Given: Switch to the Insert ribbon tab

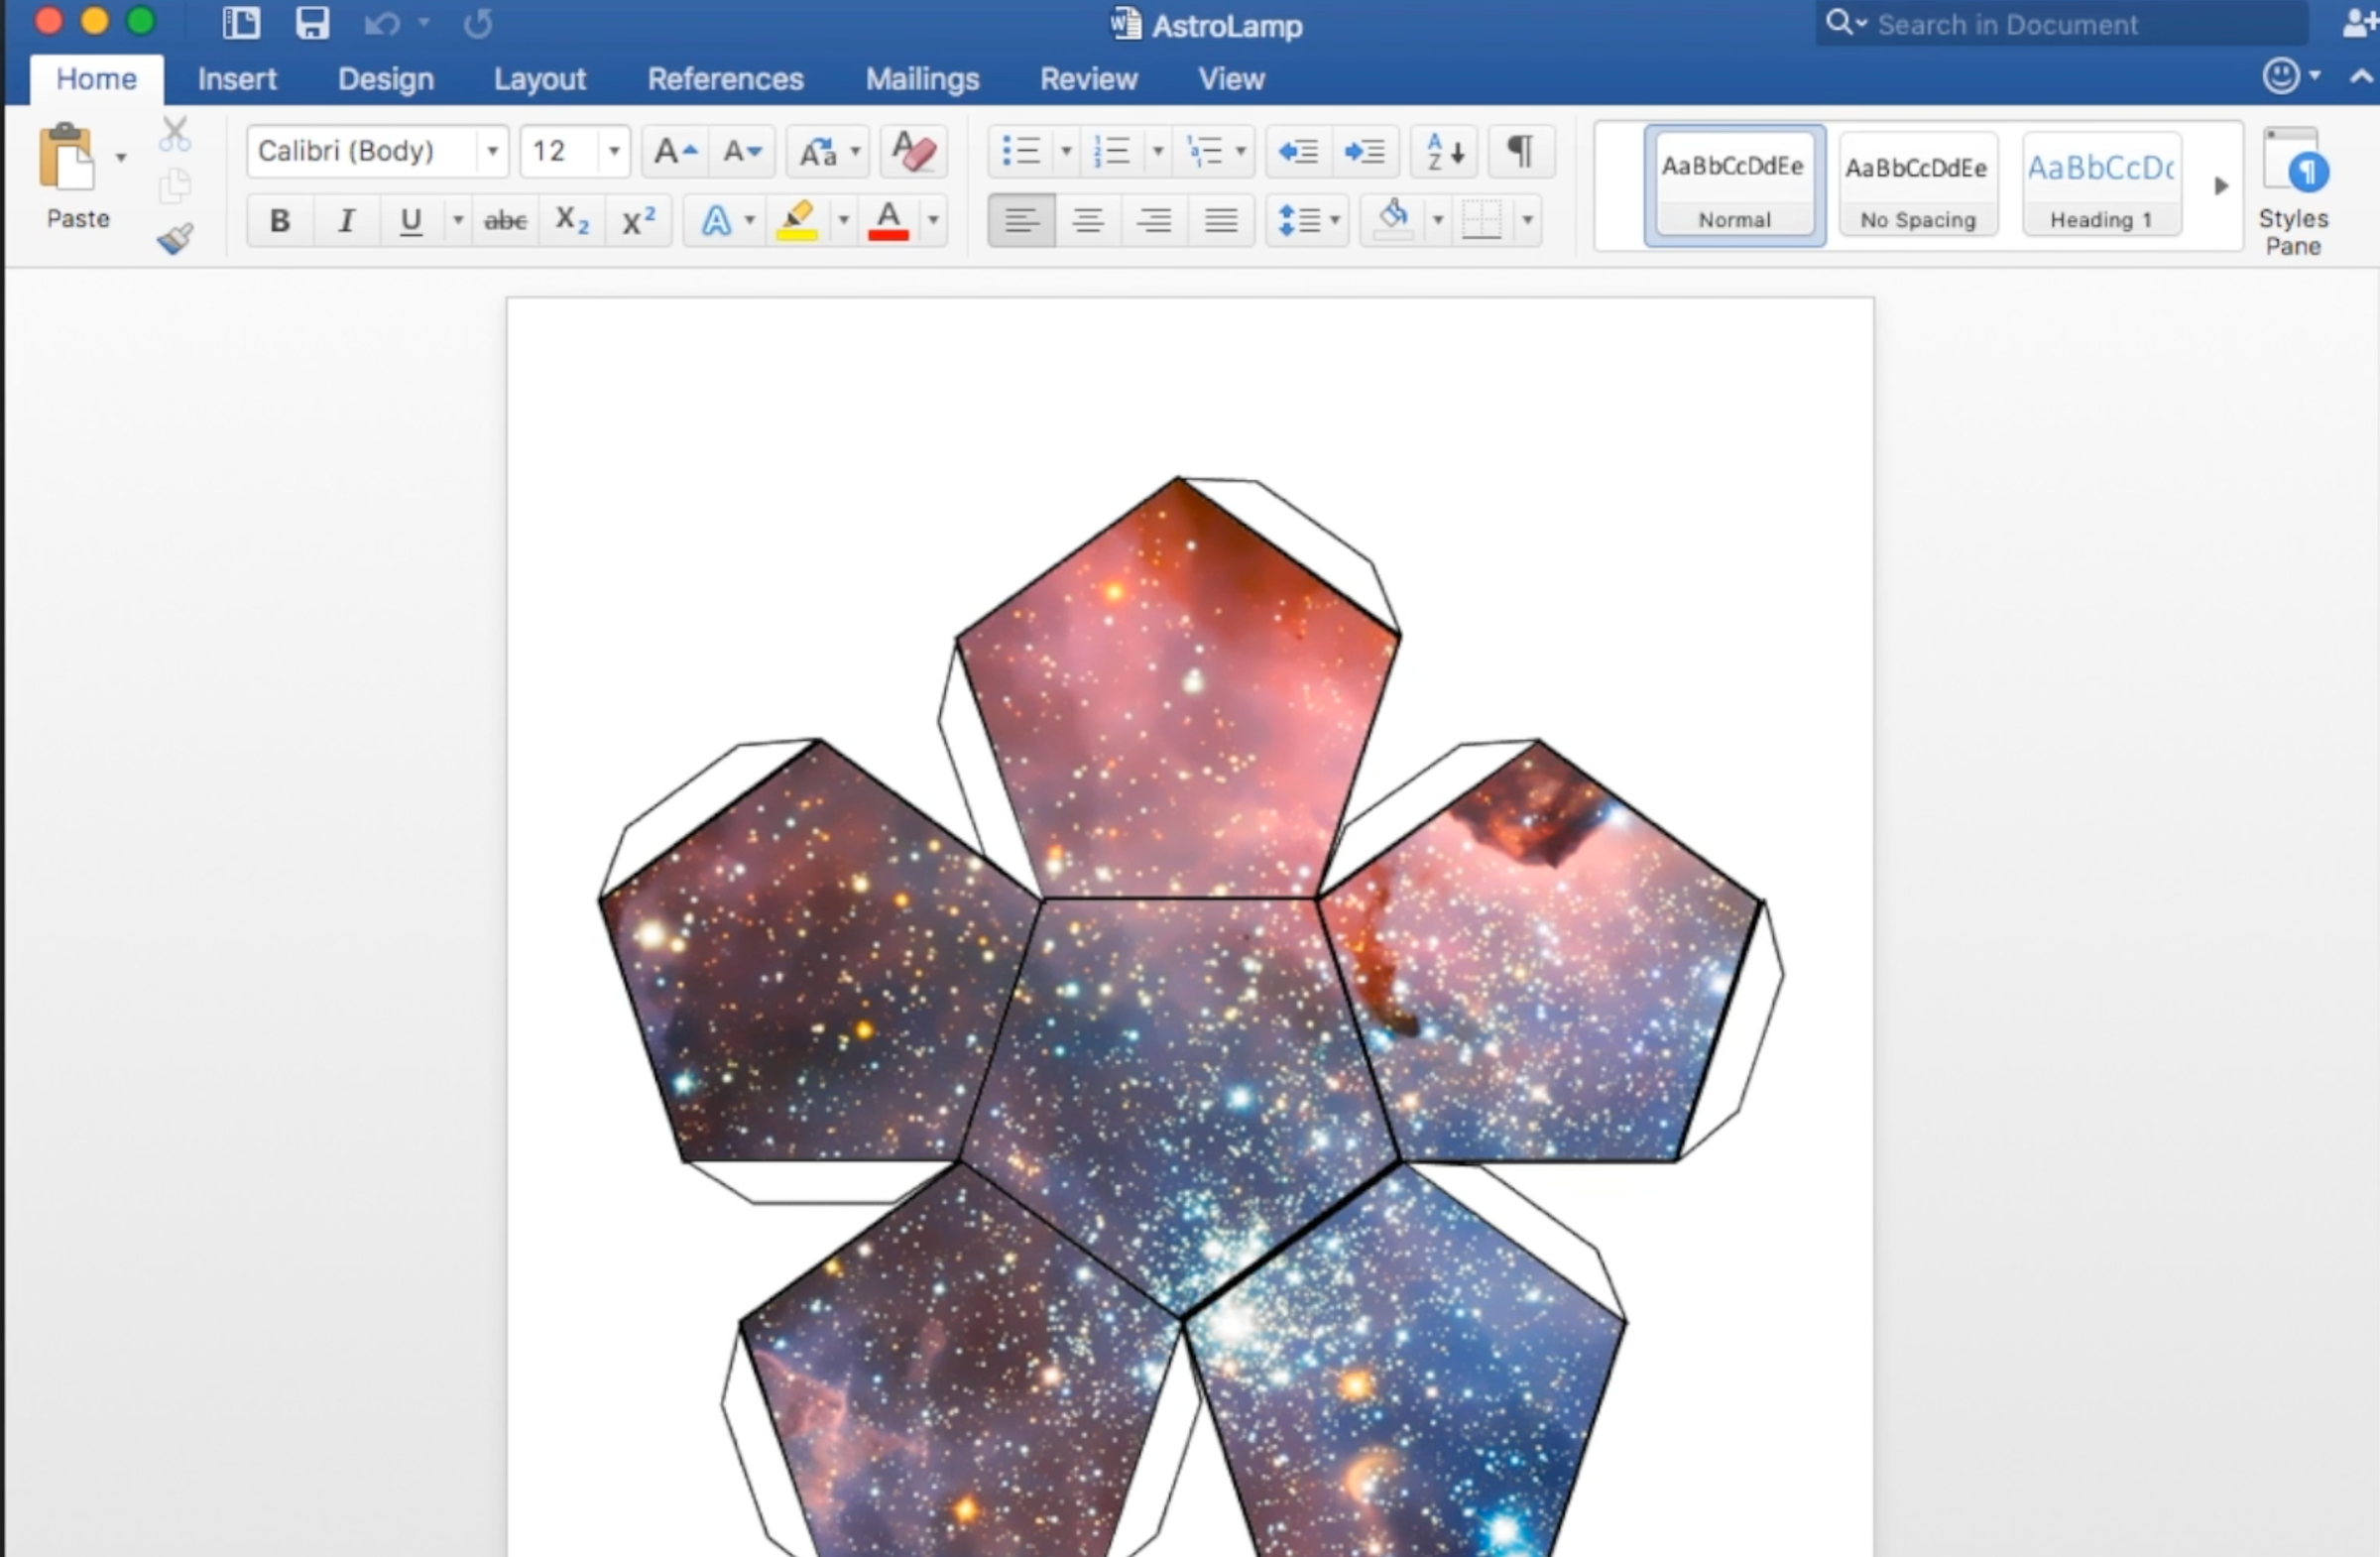Looking at the screenshot, I should point(237,79).
